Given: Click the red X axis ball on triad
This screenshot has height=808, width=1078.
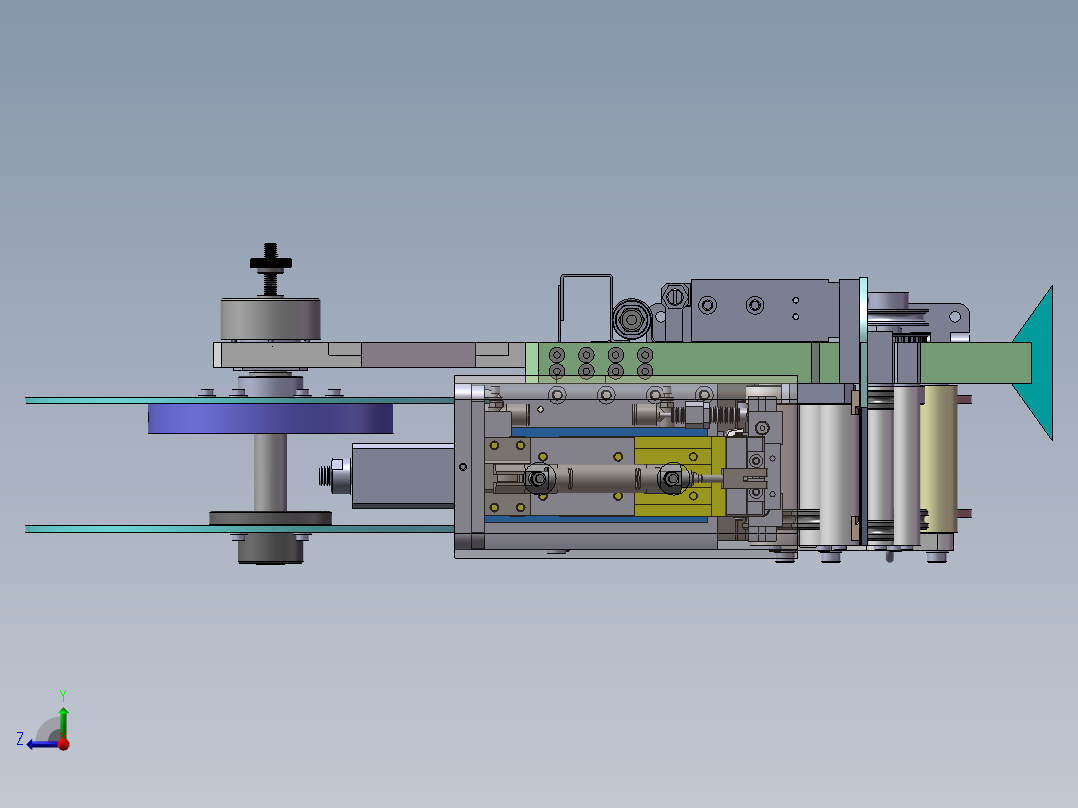Looking at the screenshot, I should tap(64, 744).
